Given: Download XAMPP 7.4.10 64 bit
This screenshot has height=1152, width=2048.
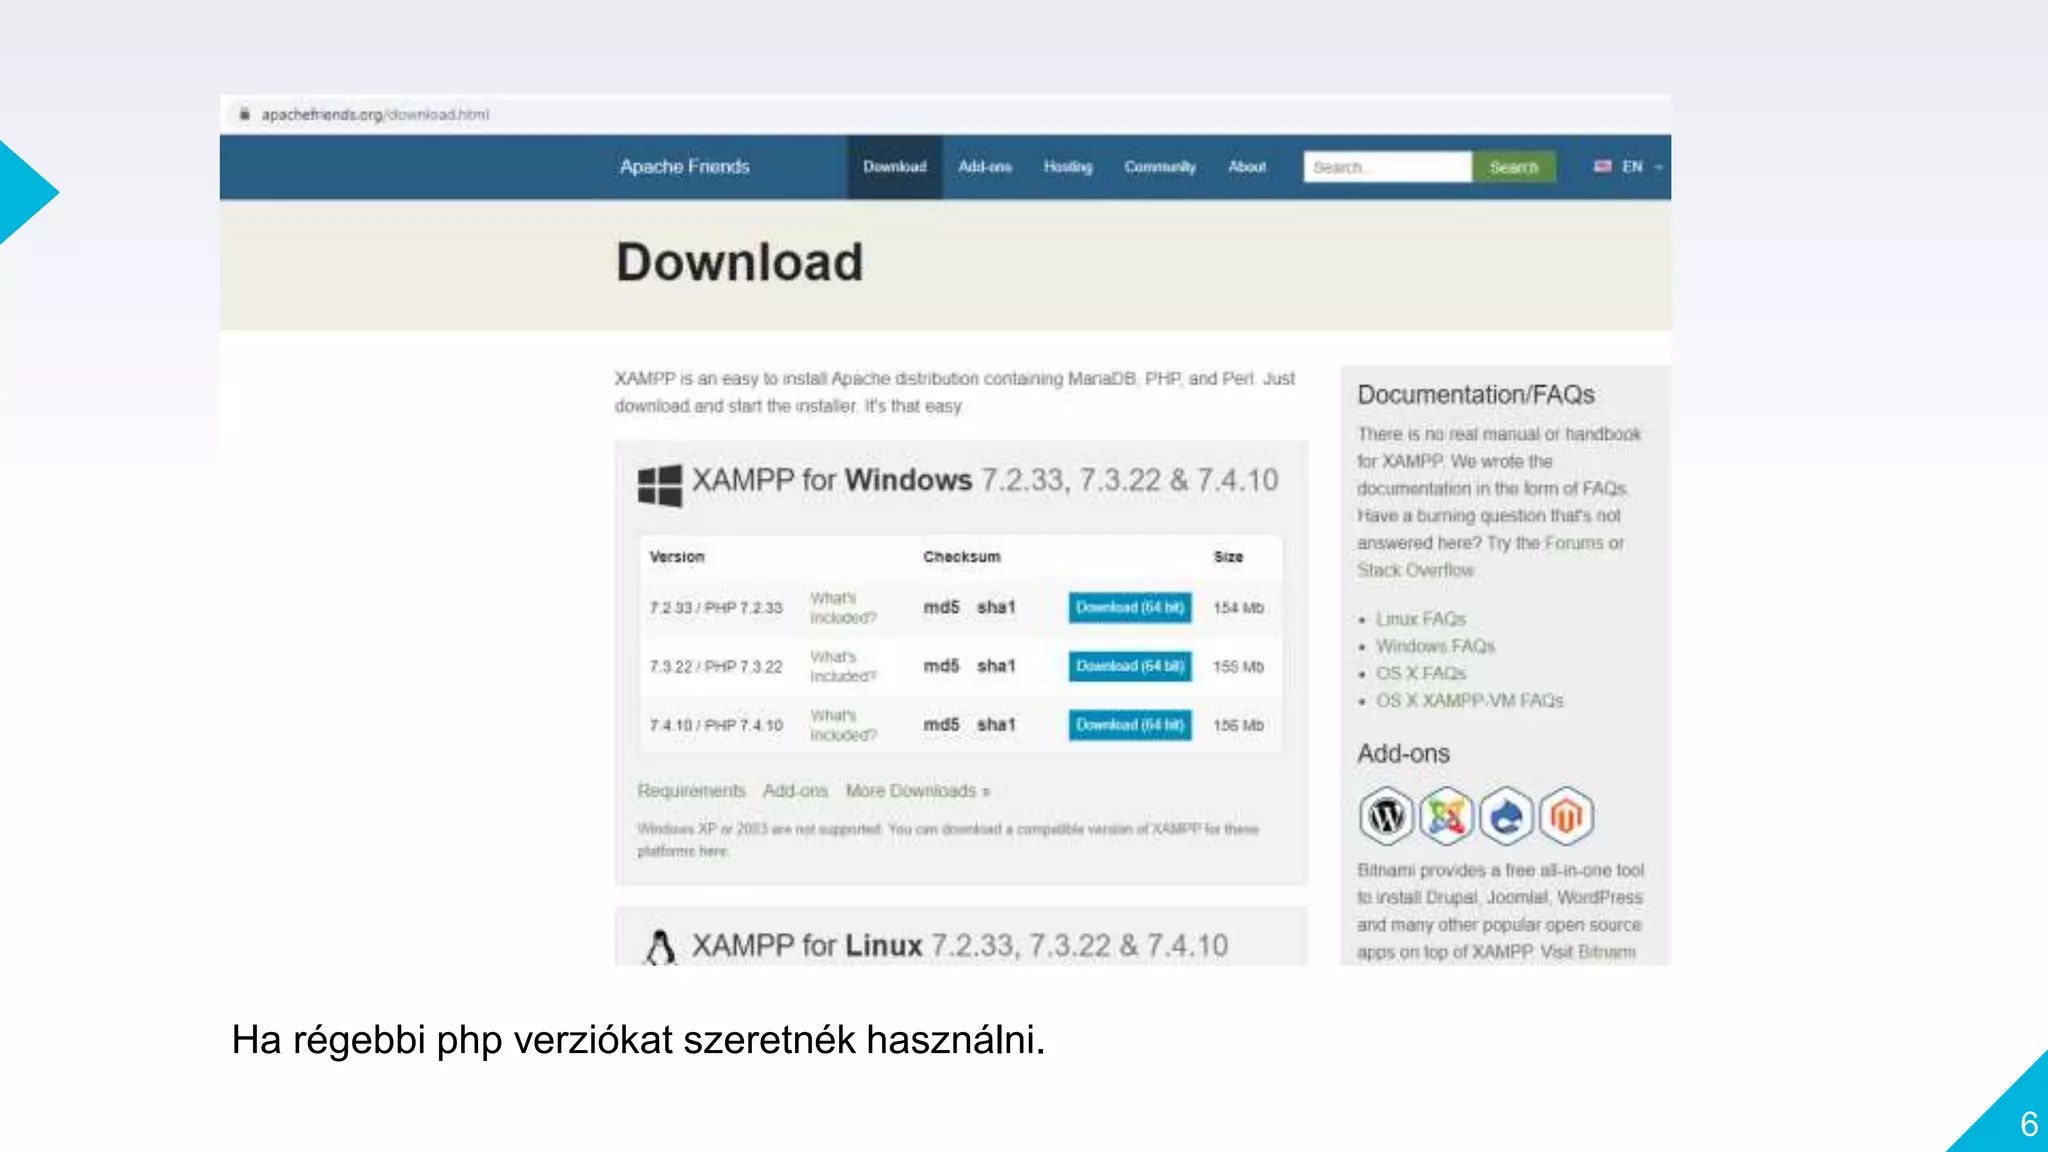Looking at the screenshot, I should coord(1130,725).
